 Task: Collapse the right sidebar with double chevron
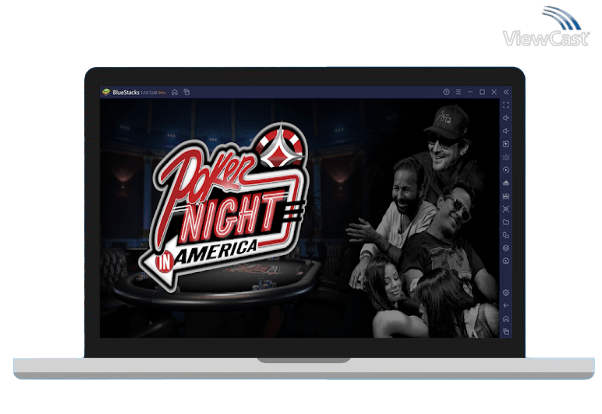tap(506, 92)
